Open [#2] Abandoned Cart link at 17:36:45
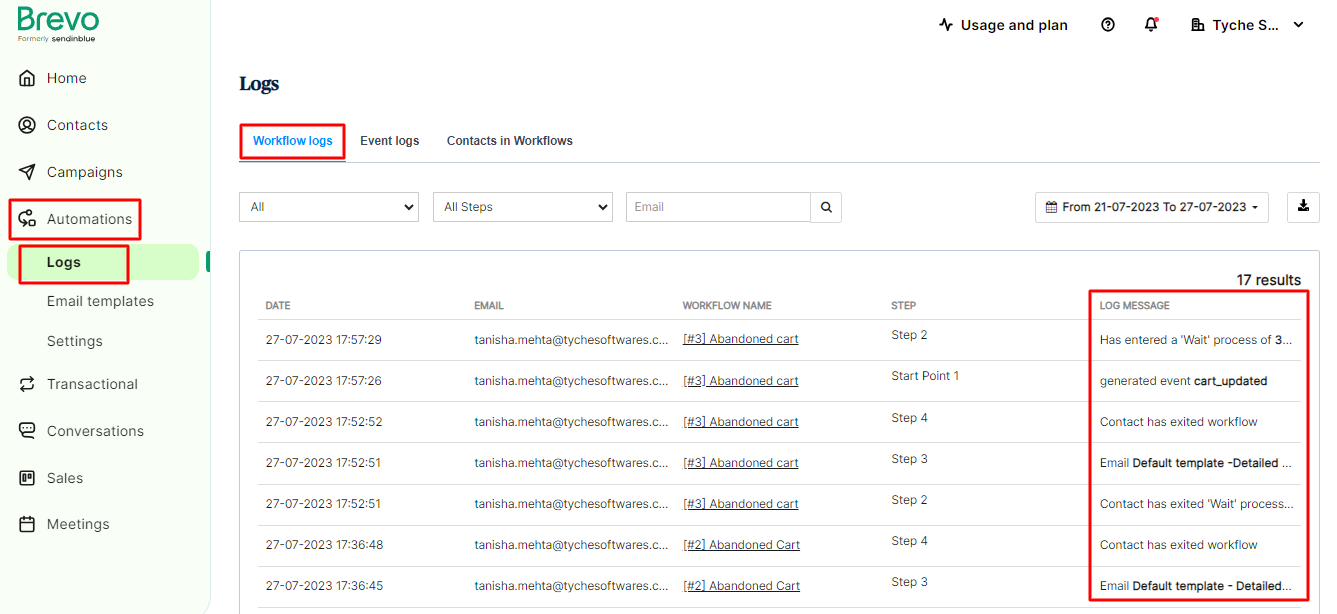Screen dimensions: 1337x614 tap(741, 586)
